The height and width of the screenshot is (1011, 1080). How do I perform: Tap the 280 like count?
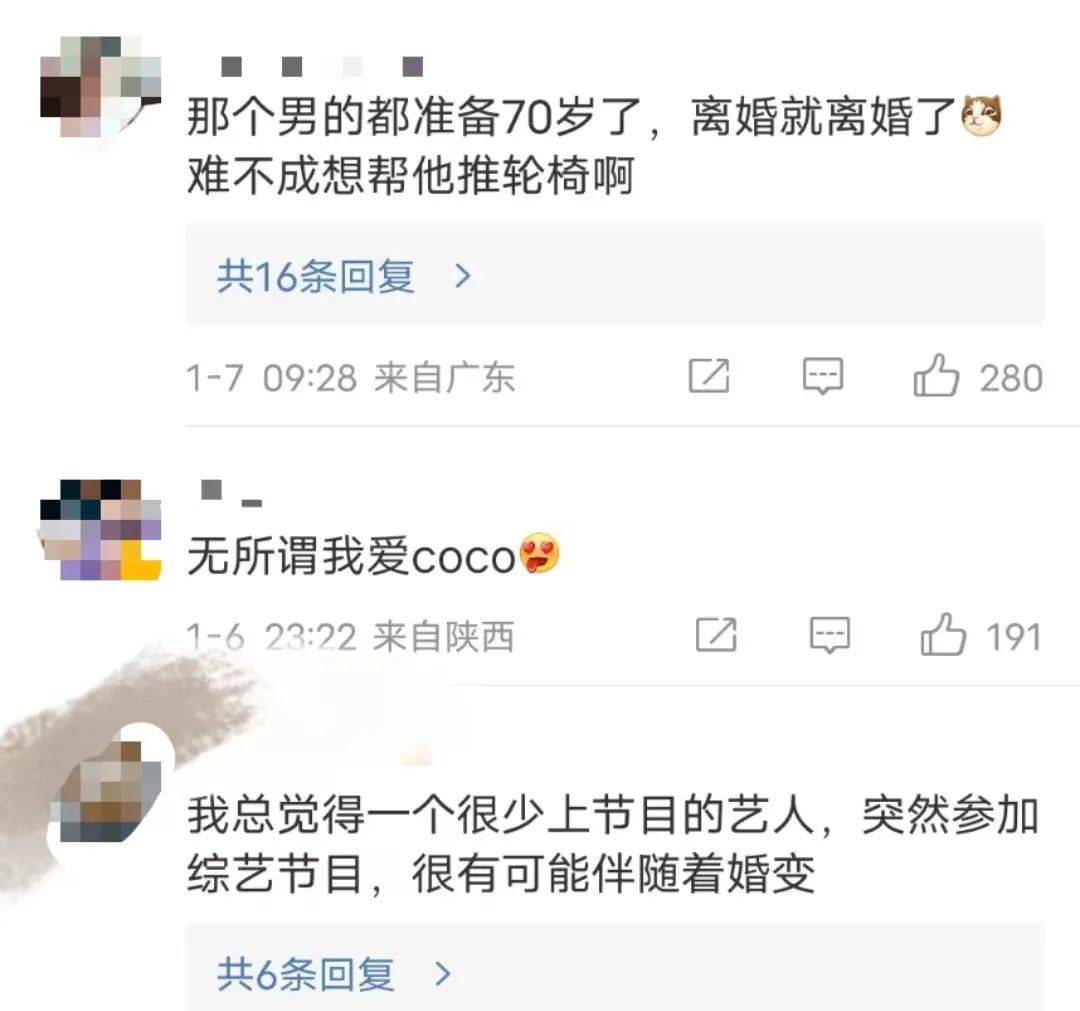tap(1011, 378)
